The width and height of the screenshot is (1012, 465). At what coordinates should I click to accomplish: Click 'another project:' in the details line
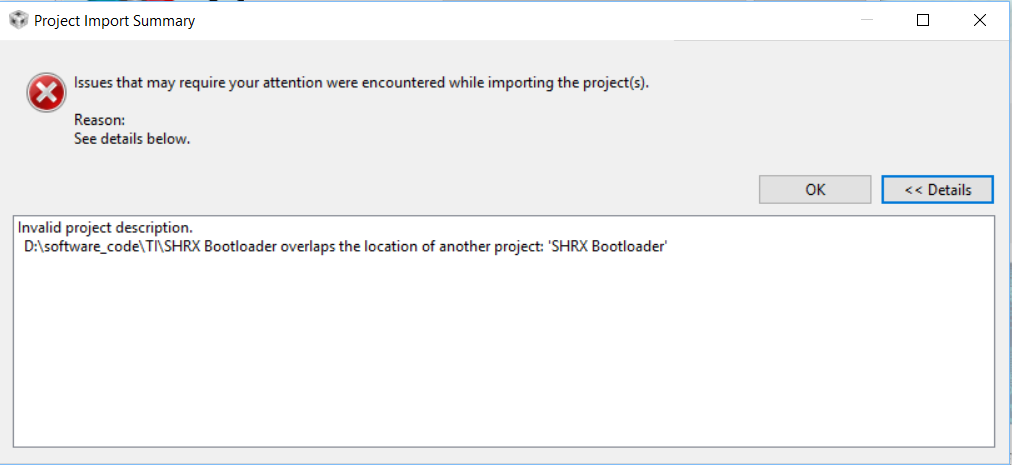(x=510, y=246)
